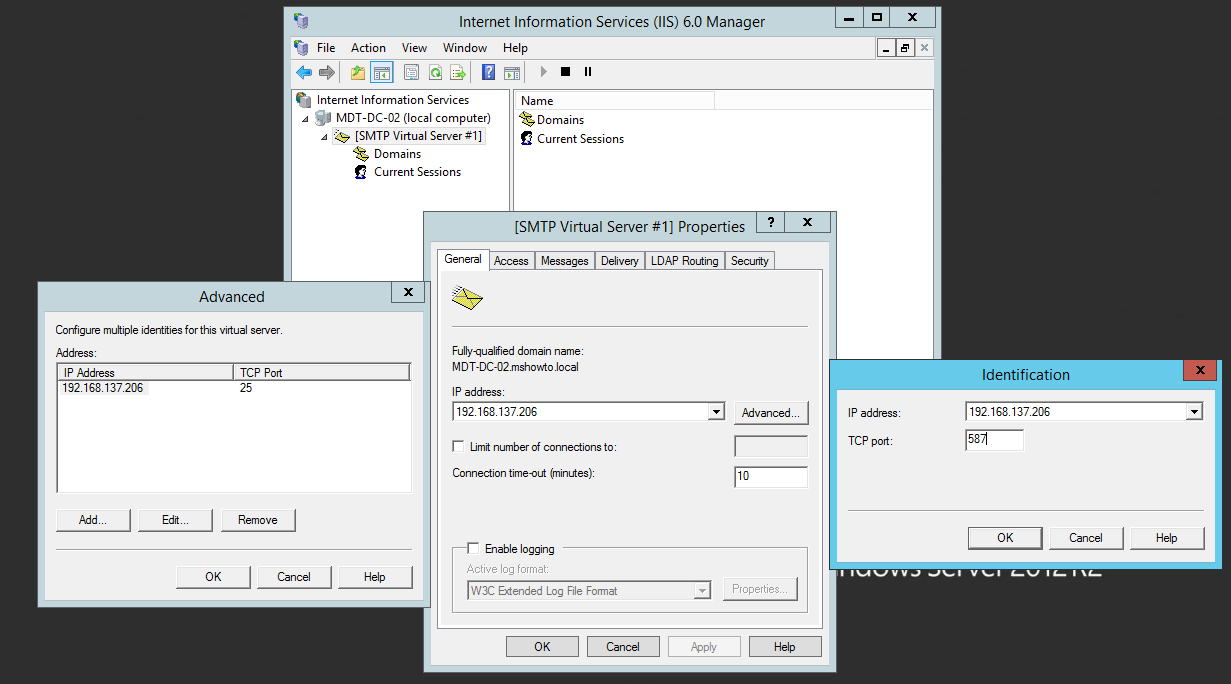Click the Up One Level folder icon
Image resolution: width=1231 pixels, height=684 pixels.
point(358,72)
